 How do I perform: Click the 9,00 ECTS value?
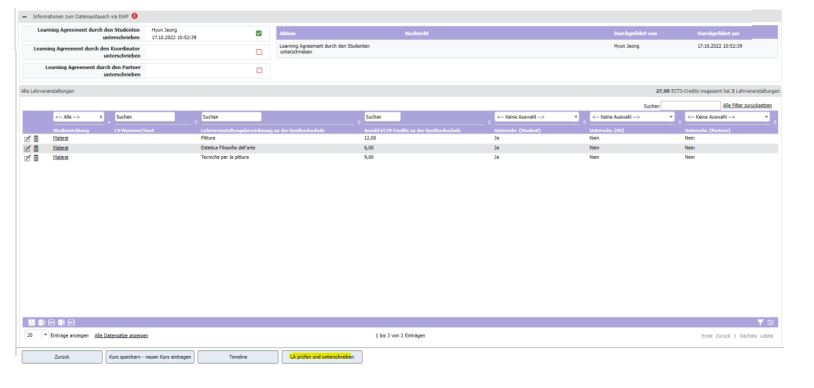coord(369,157)
